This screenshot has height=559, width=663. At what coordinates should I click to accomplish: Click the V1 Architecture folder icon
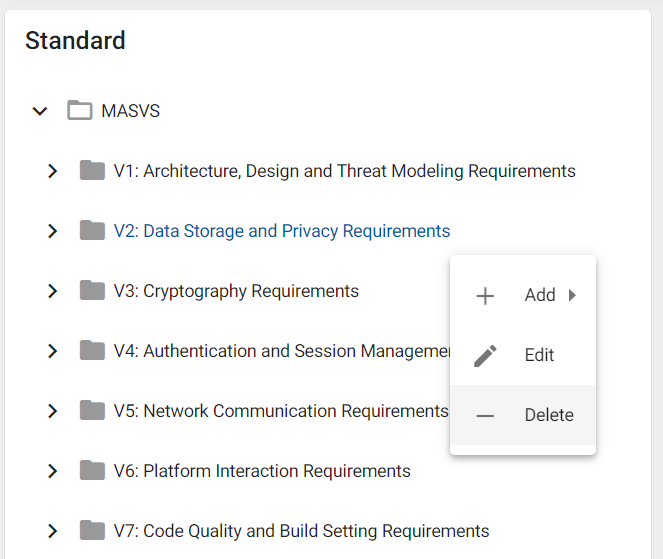[x=92, y=170]
